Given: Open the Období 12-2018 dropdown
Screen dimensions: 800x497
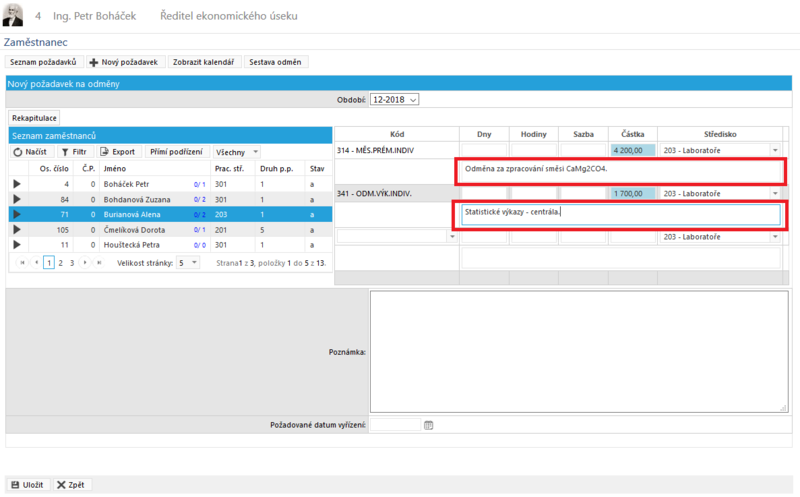Looking at the screenshot, I should 394,100.
